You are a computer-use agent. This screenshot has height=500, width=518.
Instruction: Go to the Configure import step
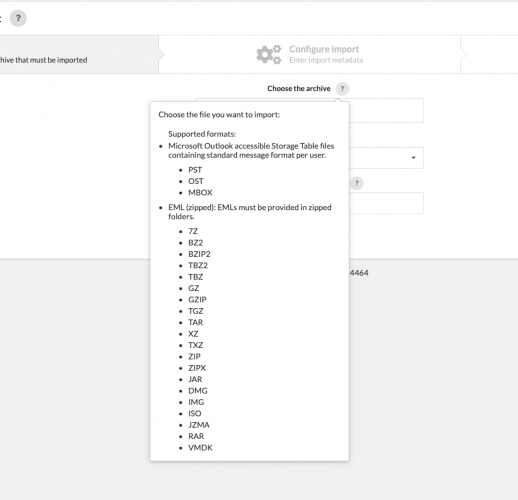pyautogui.click(x=309, y=54)
